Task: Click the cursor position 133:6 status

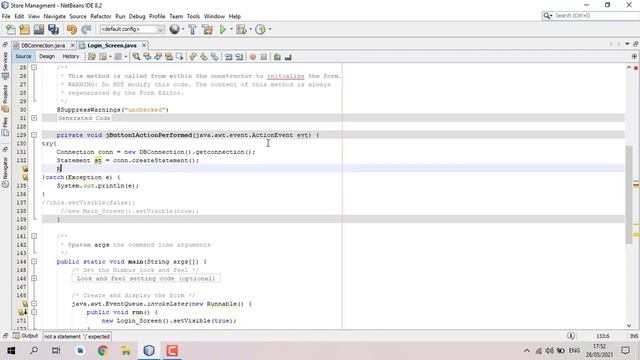Action: tap(603, 336)
